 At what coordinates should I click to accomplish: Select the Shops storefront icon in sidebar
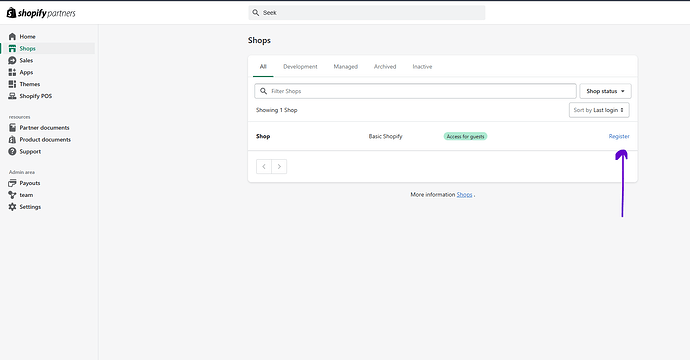(x=12, y=48)
